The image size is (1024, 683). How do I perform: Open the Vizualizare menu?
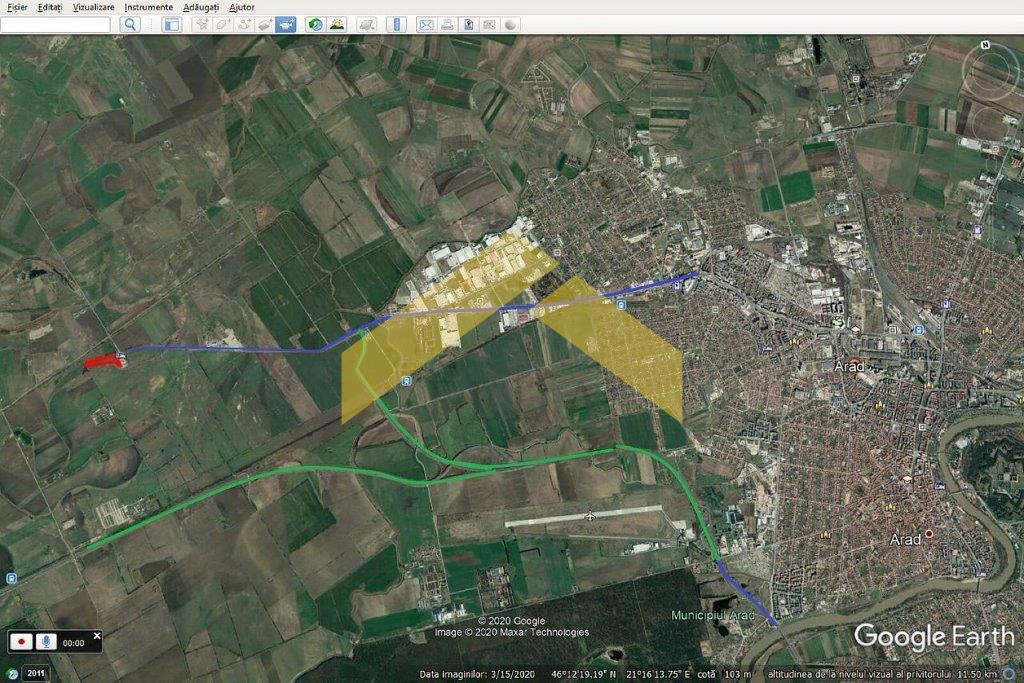click(x=93, y=7)
